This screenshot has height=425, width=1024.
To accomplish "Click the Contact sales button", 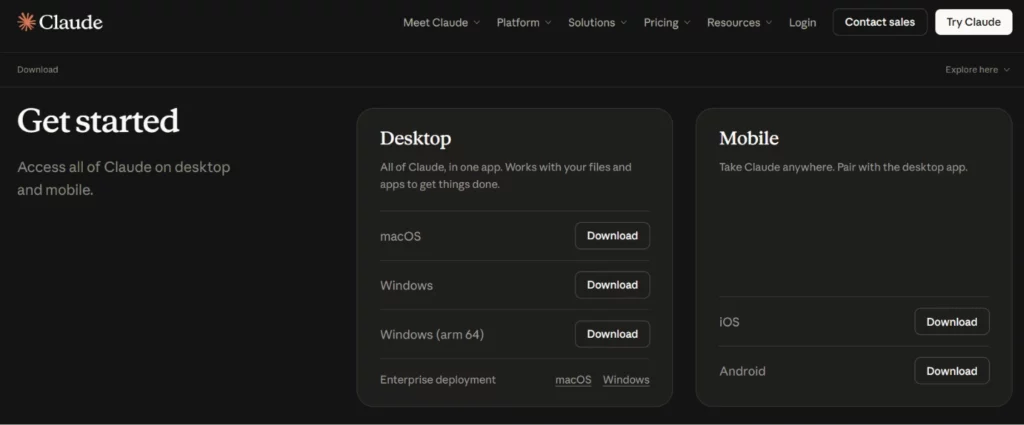I will coord(880,22).
